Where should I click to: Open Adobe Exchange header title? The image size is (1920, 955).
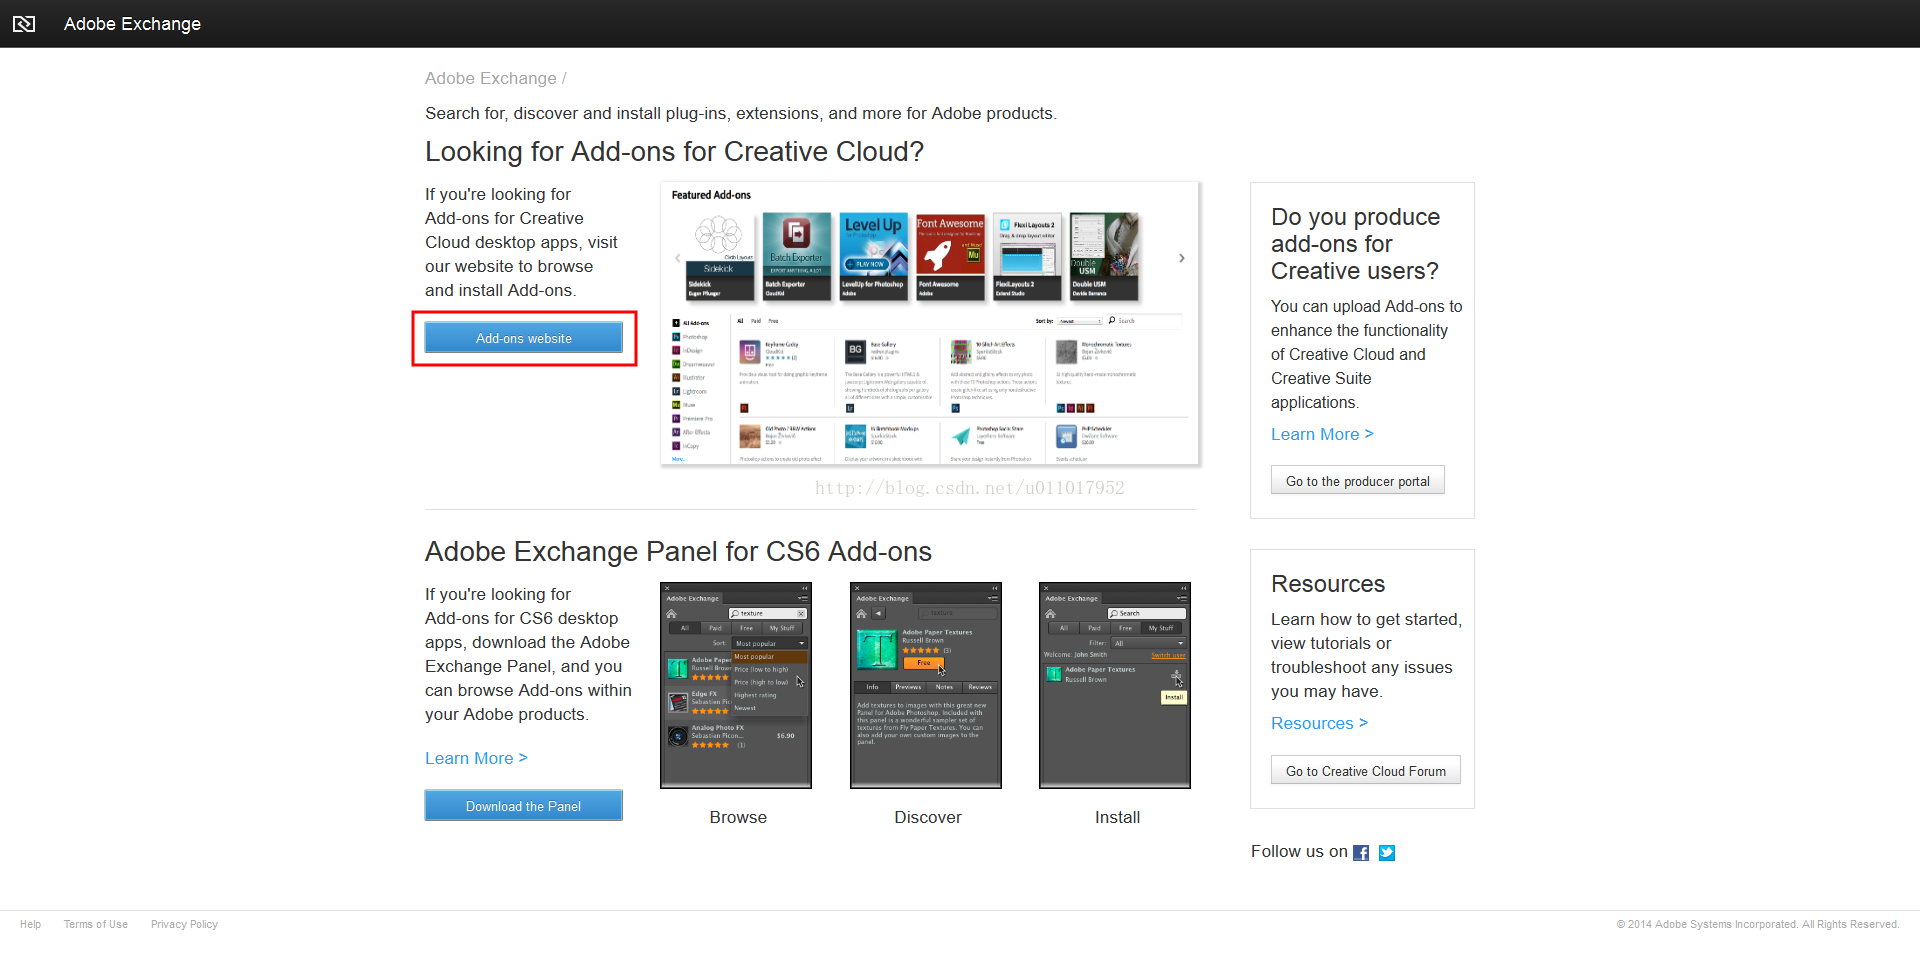132,24
